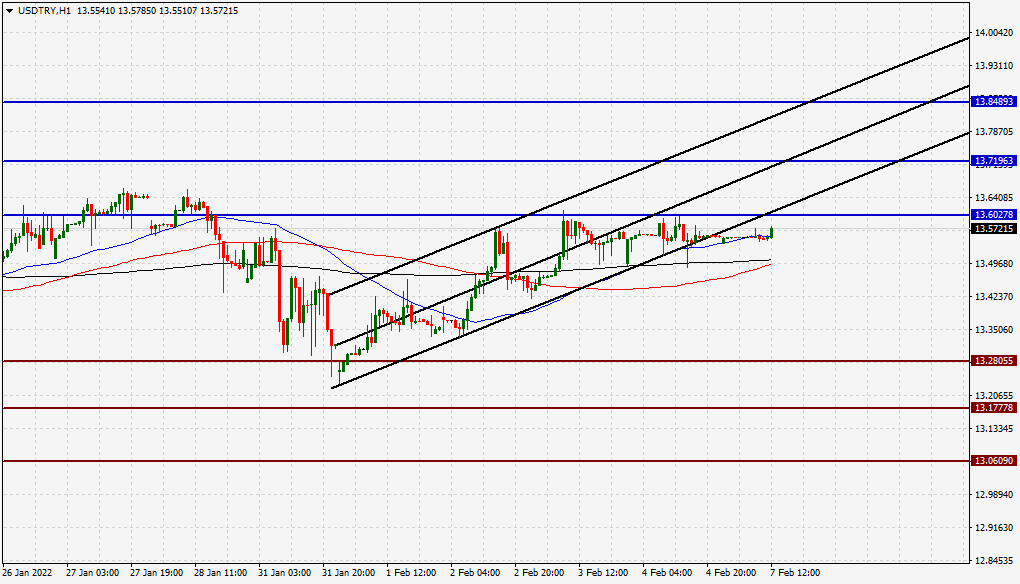
Task: Click the blue price tag 13.84893
Action: click(x=995, y=101)
